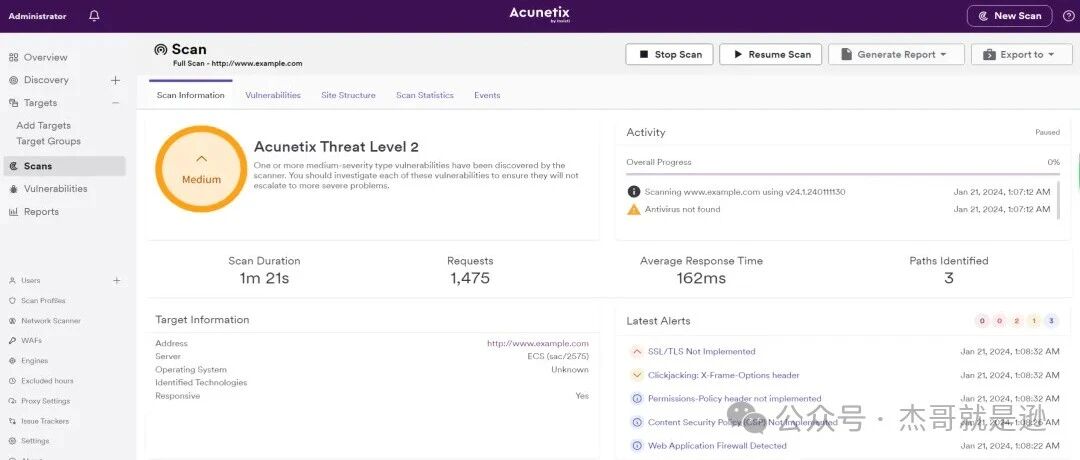Screen dimensions: 1080x460
Task: Click the Targets sidebar icon
Action: [x=13, y=103]
